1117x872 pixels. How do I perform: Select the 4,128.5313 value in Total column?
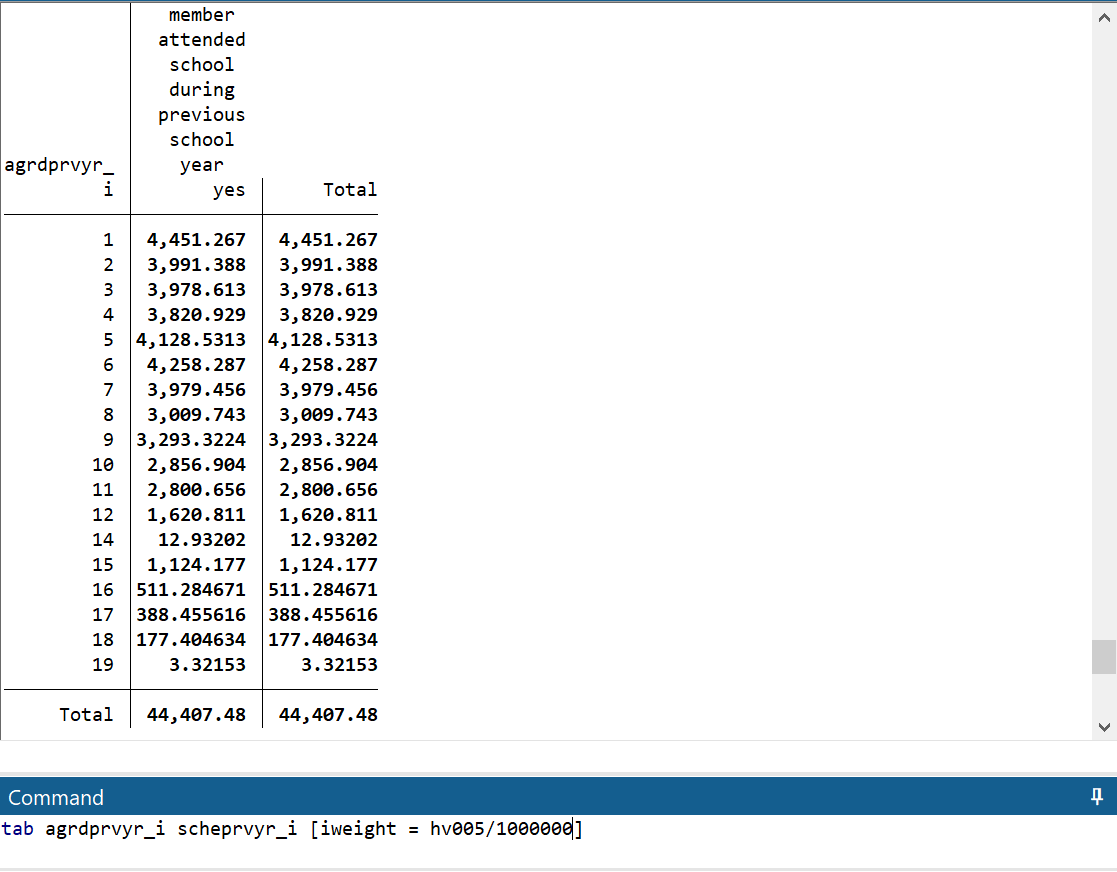[323, 340]
